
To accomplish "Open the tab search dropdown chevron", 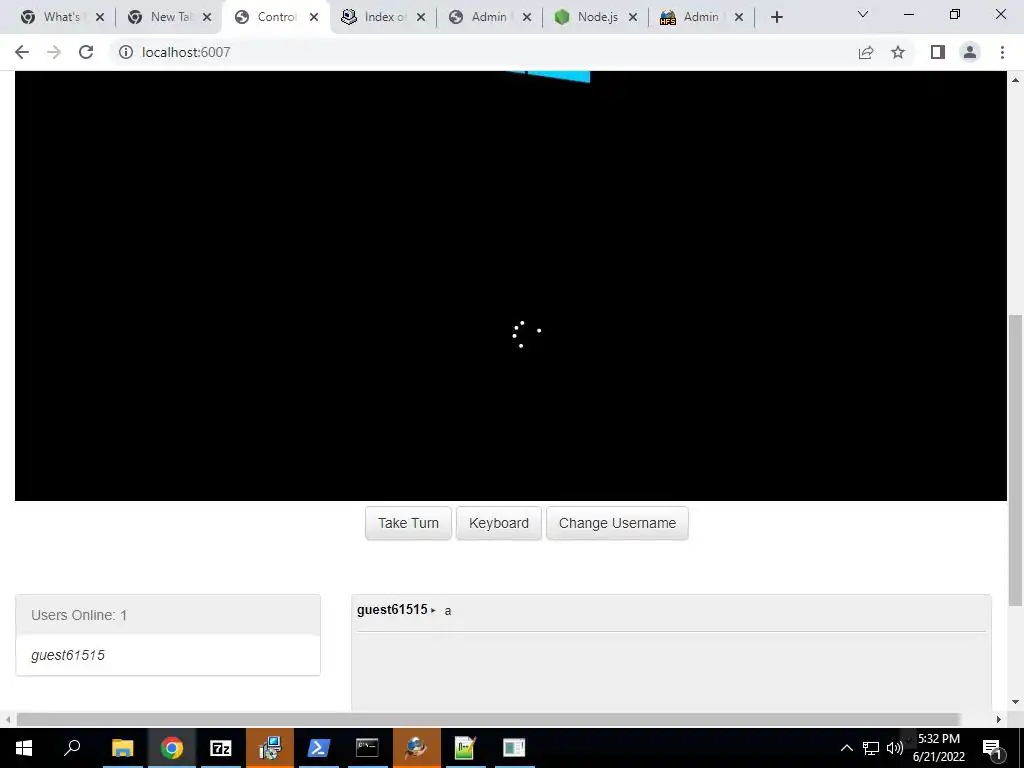I will point(863,14).
